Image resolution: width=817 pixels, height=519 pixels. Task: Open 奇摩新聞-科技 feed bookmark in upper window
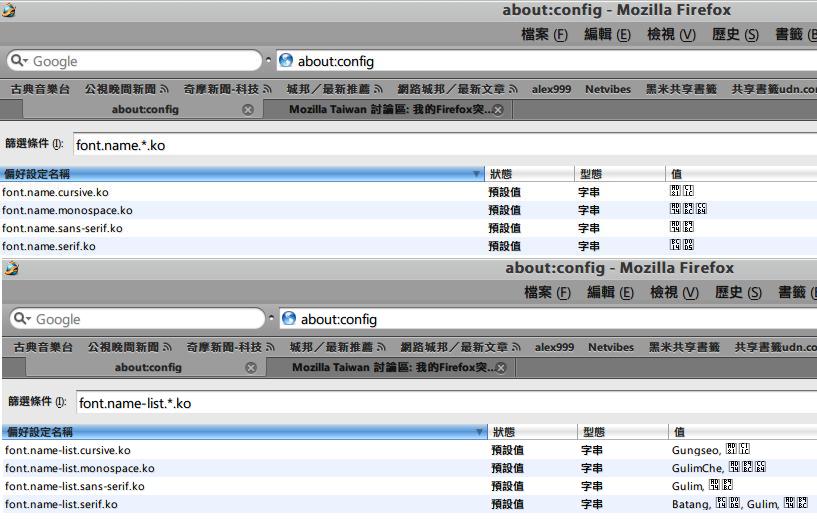(228, 89)
